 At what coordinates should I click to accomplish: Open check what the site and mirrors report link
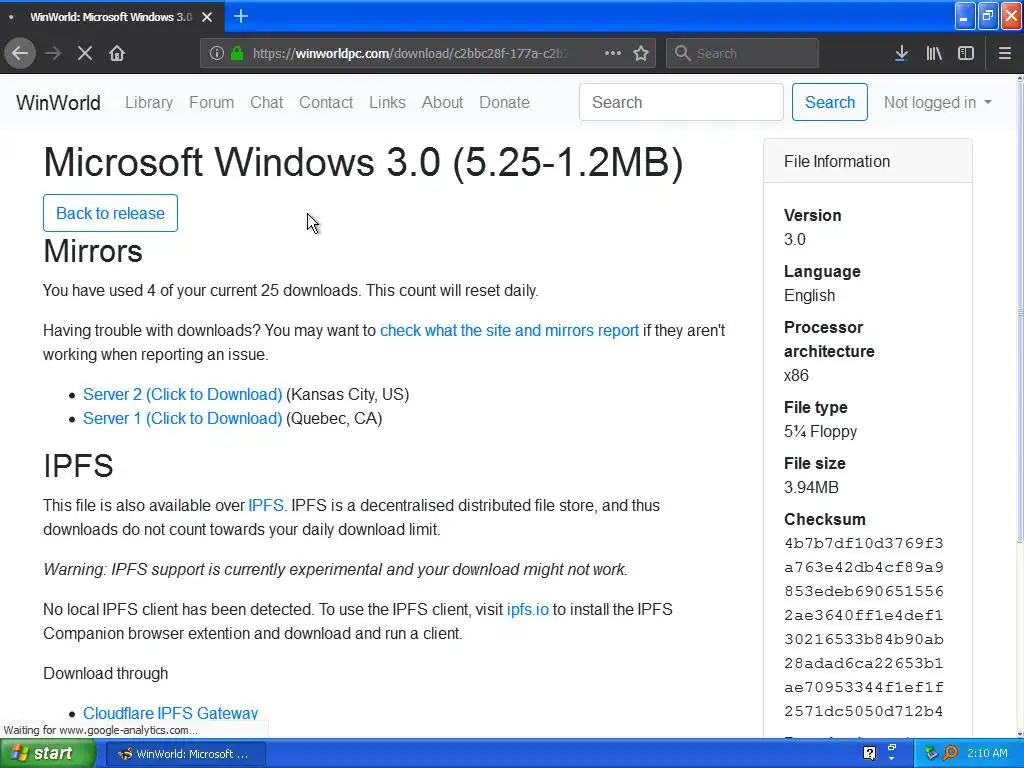click(x=509, y=330)
